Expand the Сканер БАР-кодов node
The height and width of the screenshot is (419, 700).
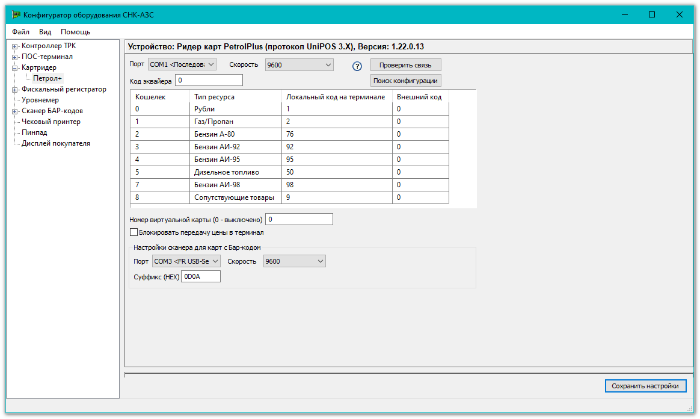point(14,111)
